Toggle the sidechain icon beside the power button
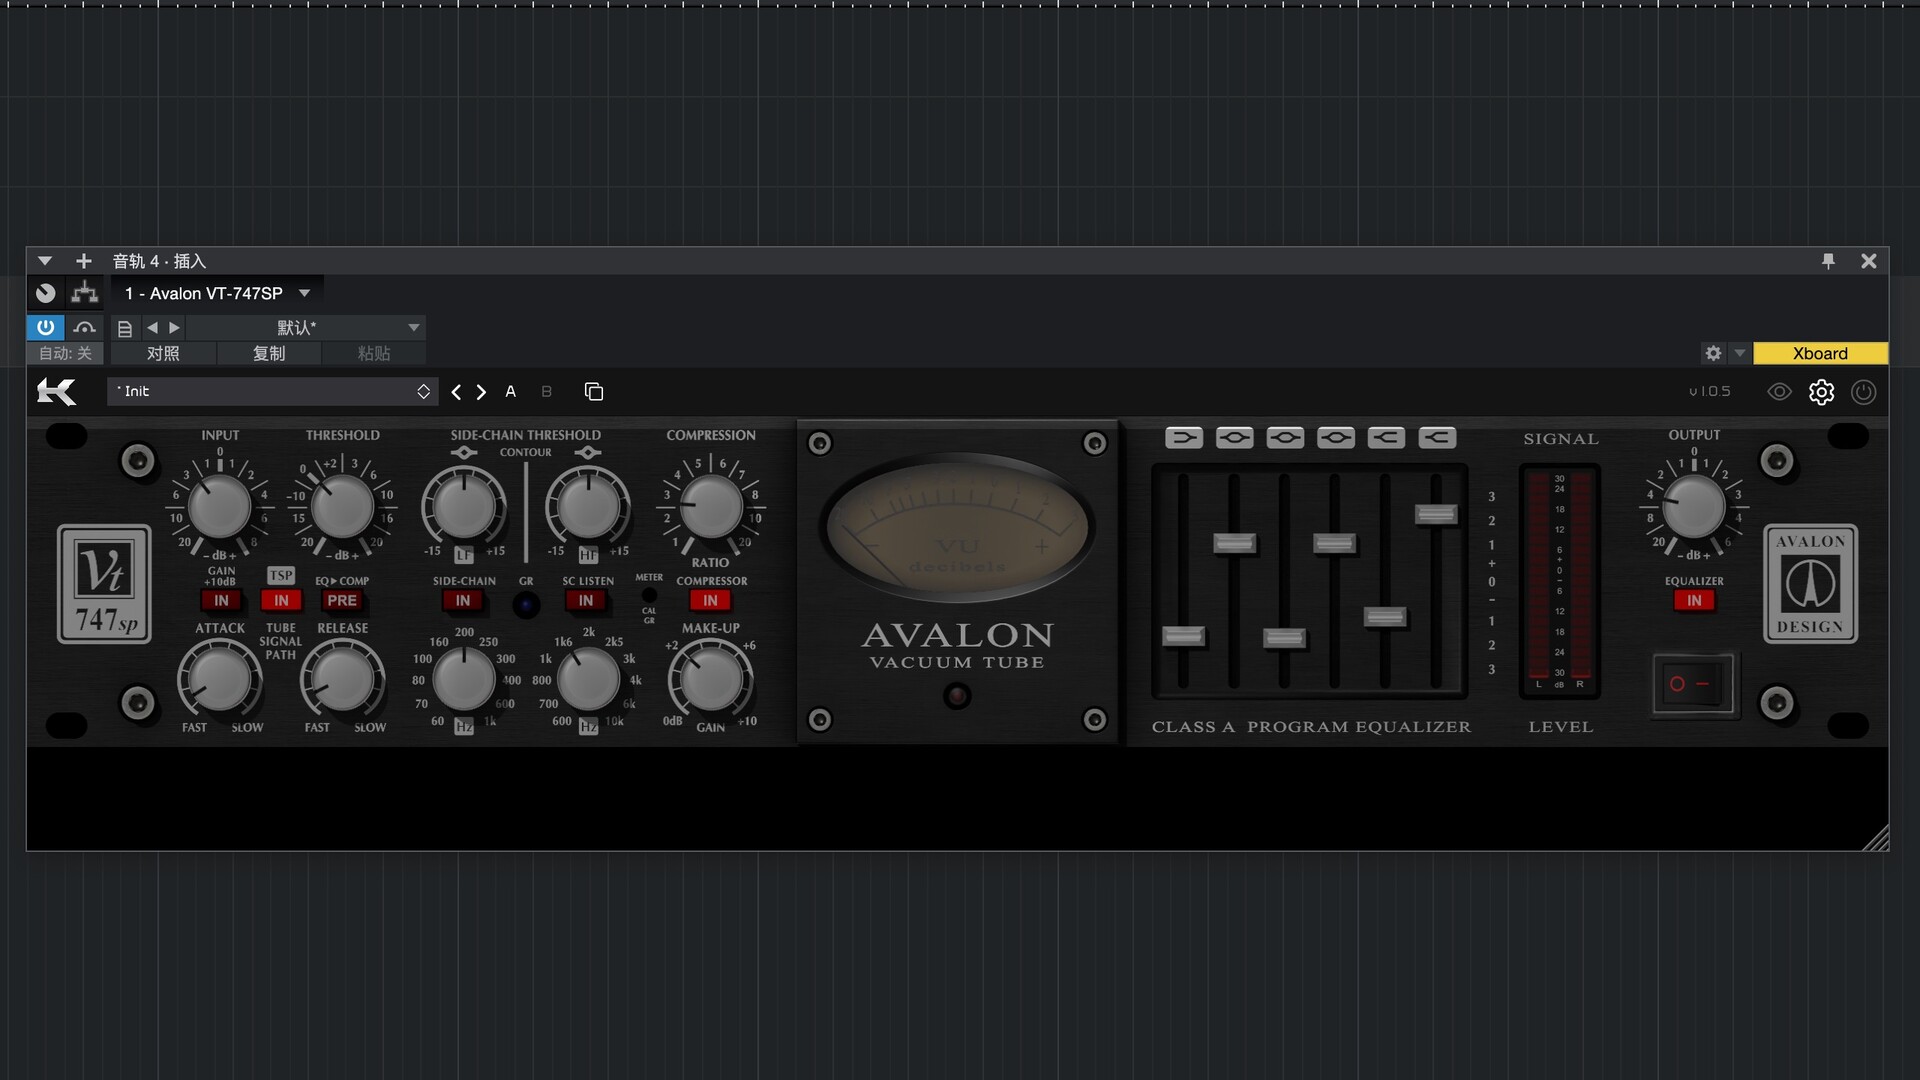The height and width of the screenshot is (1080, 1920). [85, 327]
